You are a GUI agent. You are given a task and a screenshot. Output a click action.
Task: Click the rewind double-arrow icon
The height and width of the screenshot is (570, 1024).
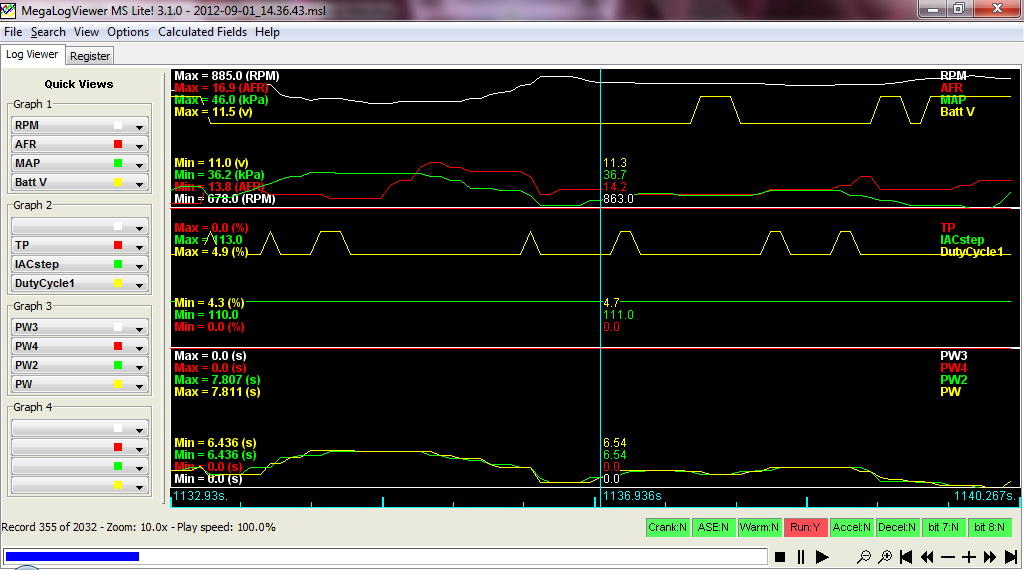point(927,557)
